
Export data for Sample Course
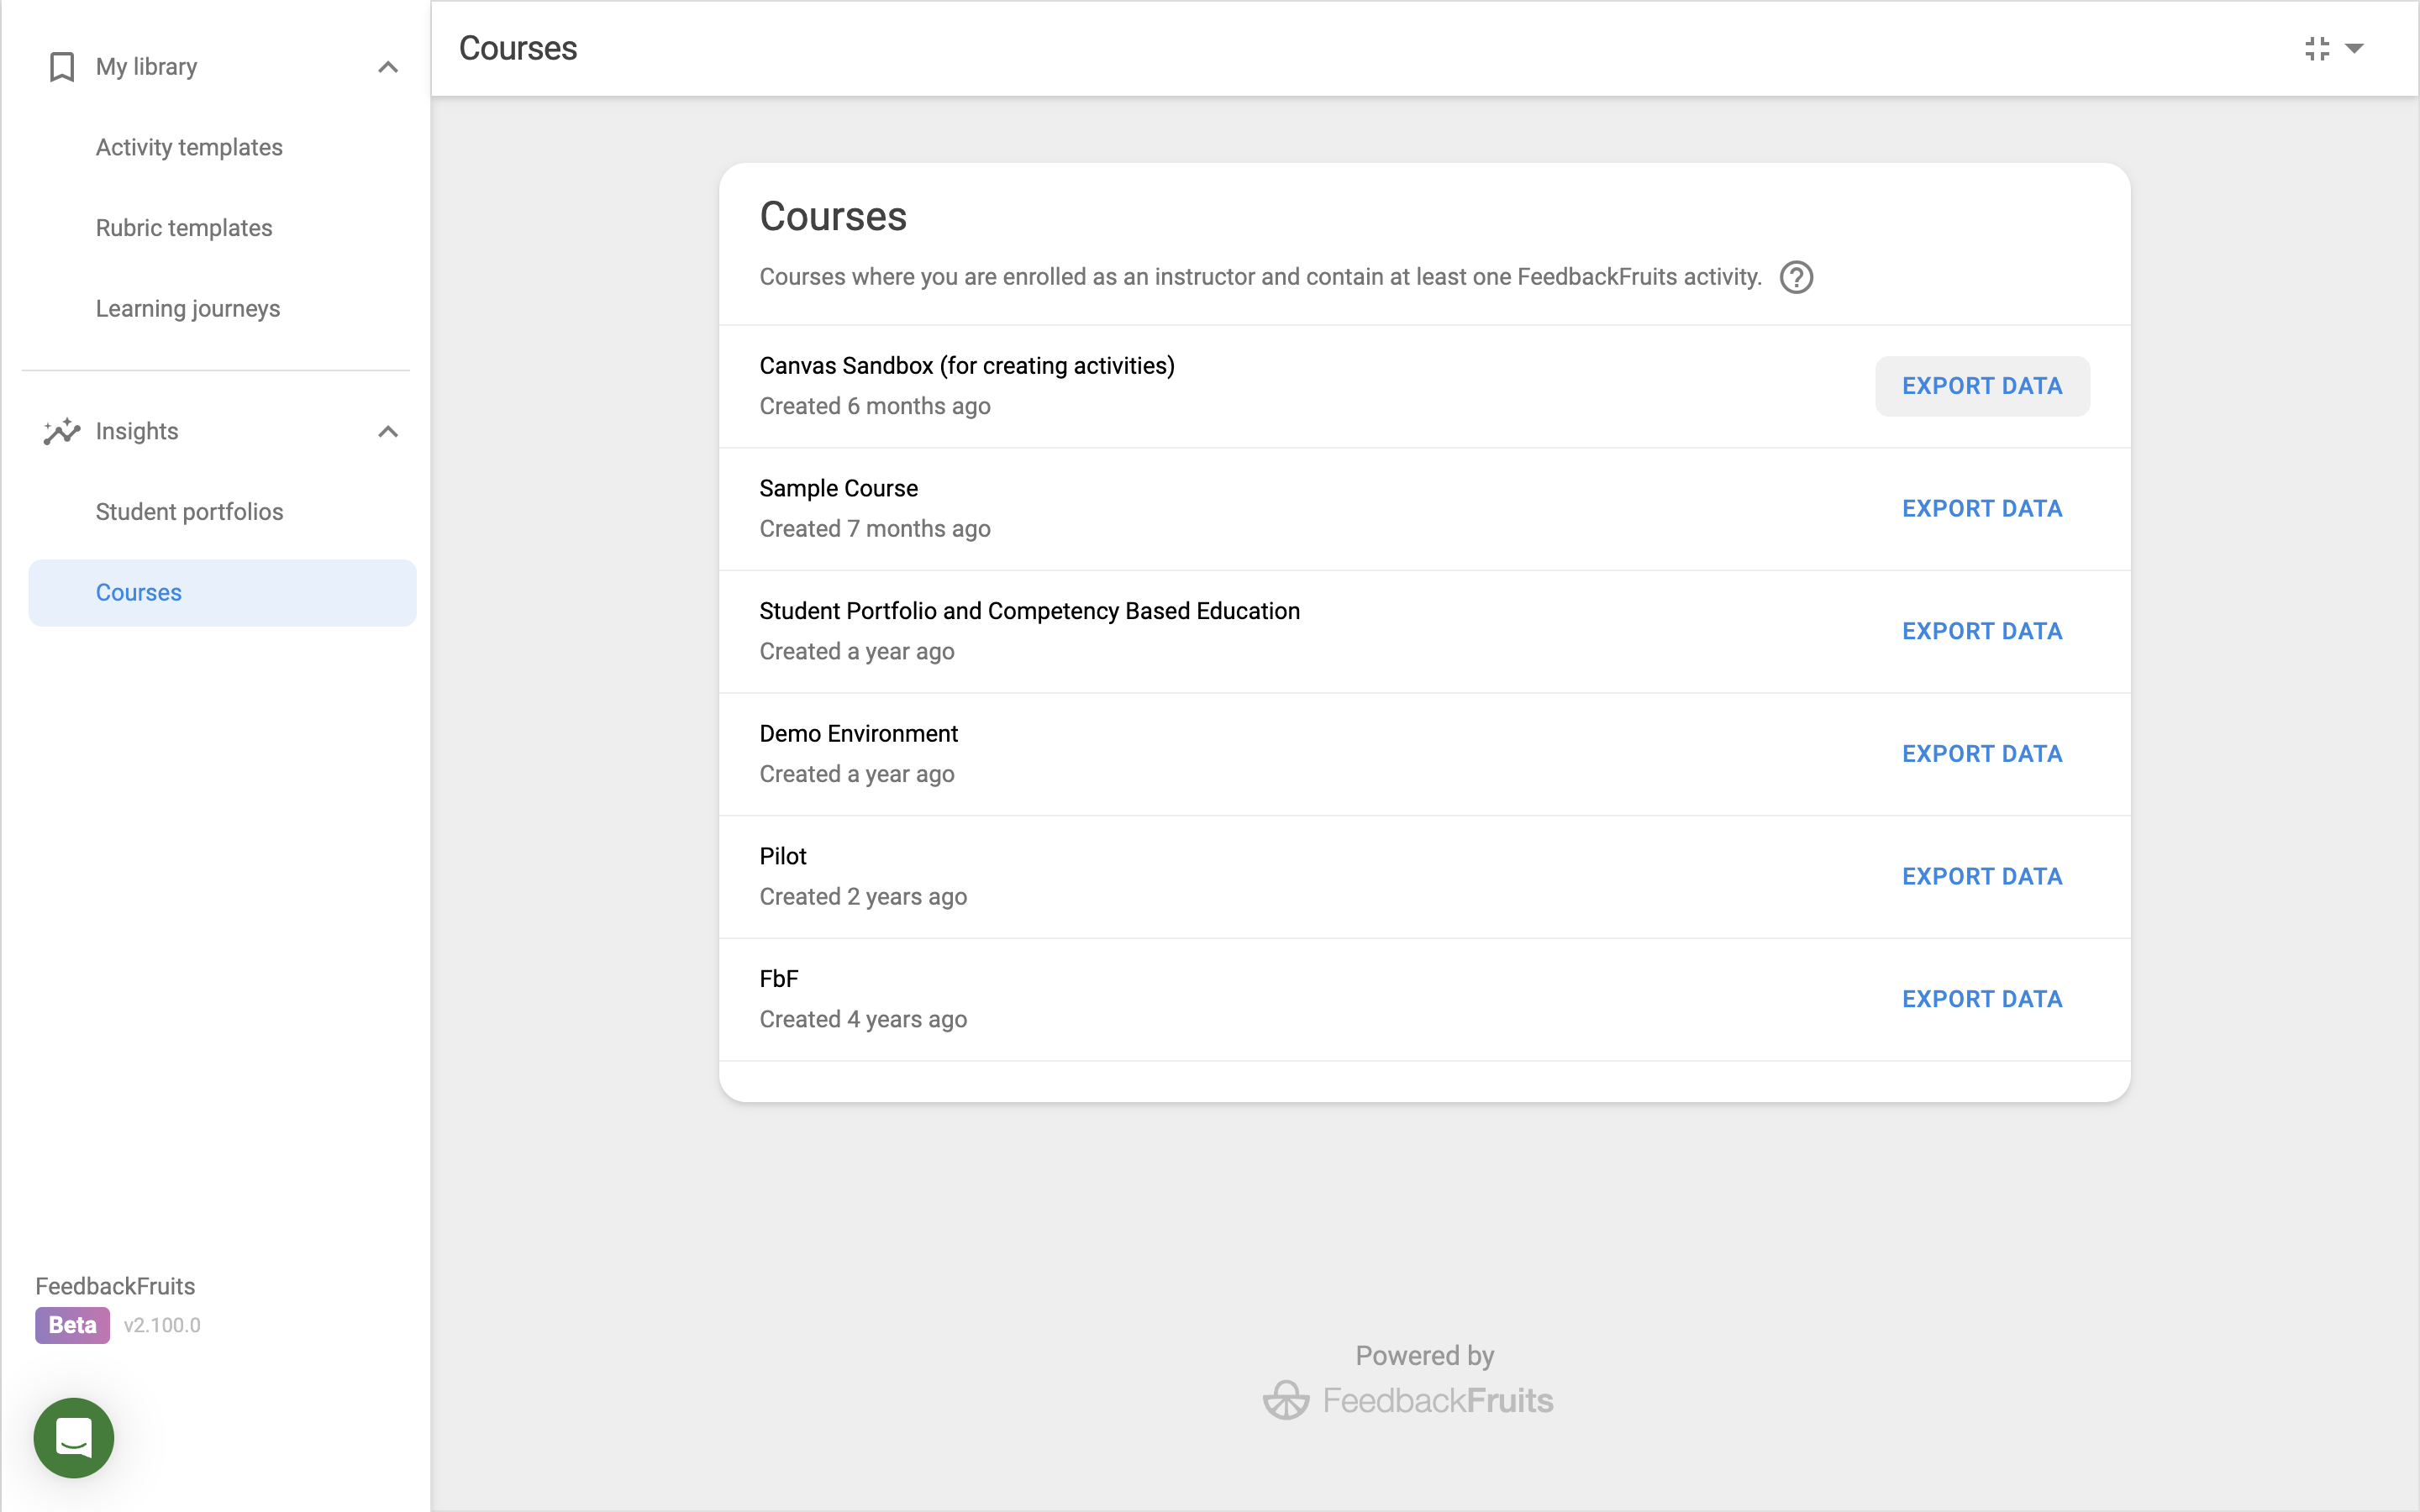point(1982,509)
